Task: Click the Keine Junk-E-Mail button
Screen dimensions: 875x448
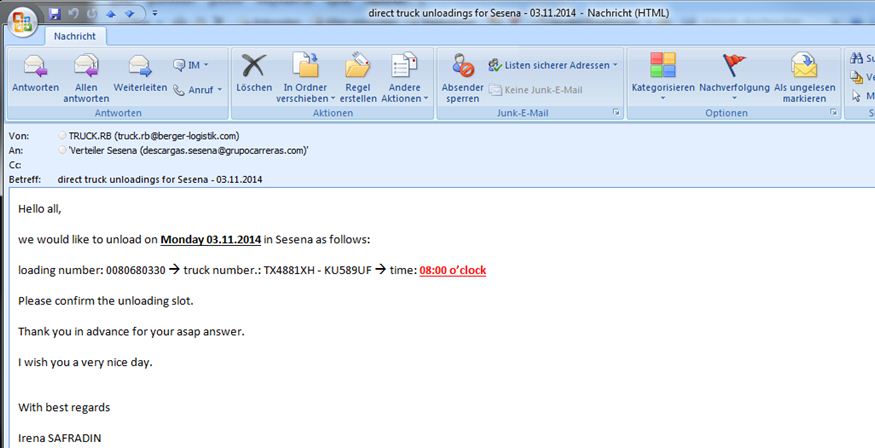Action: (535, 89)
